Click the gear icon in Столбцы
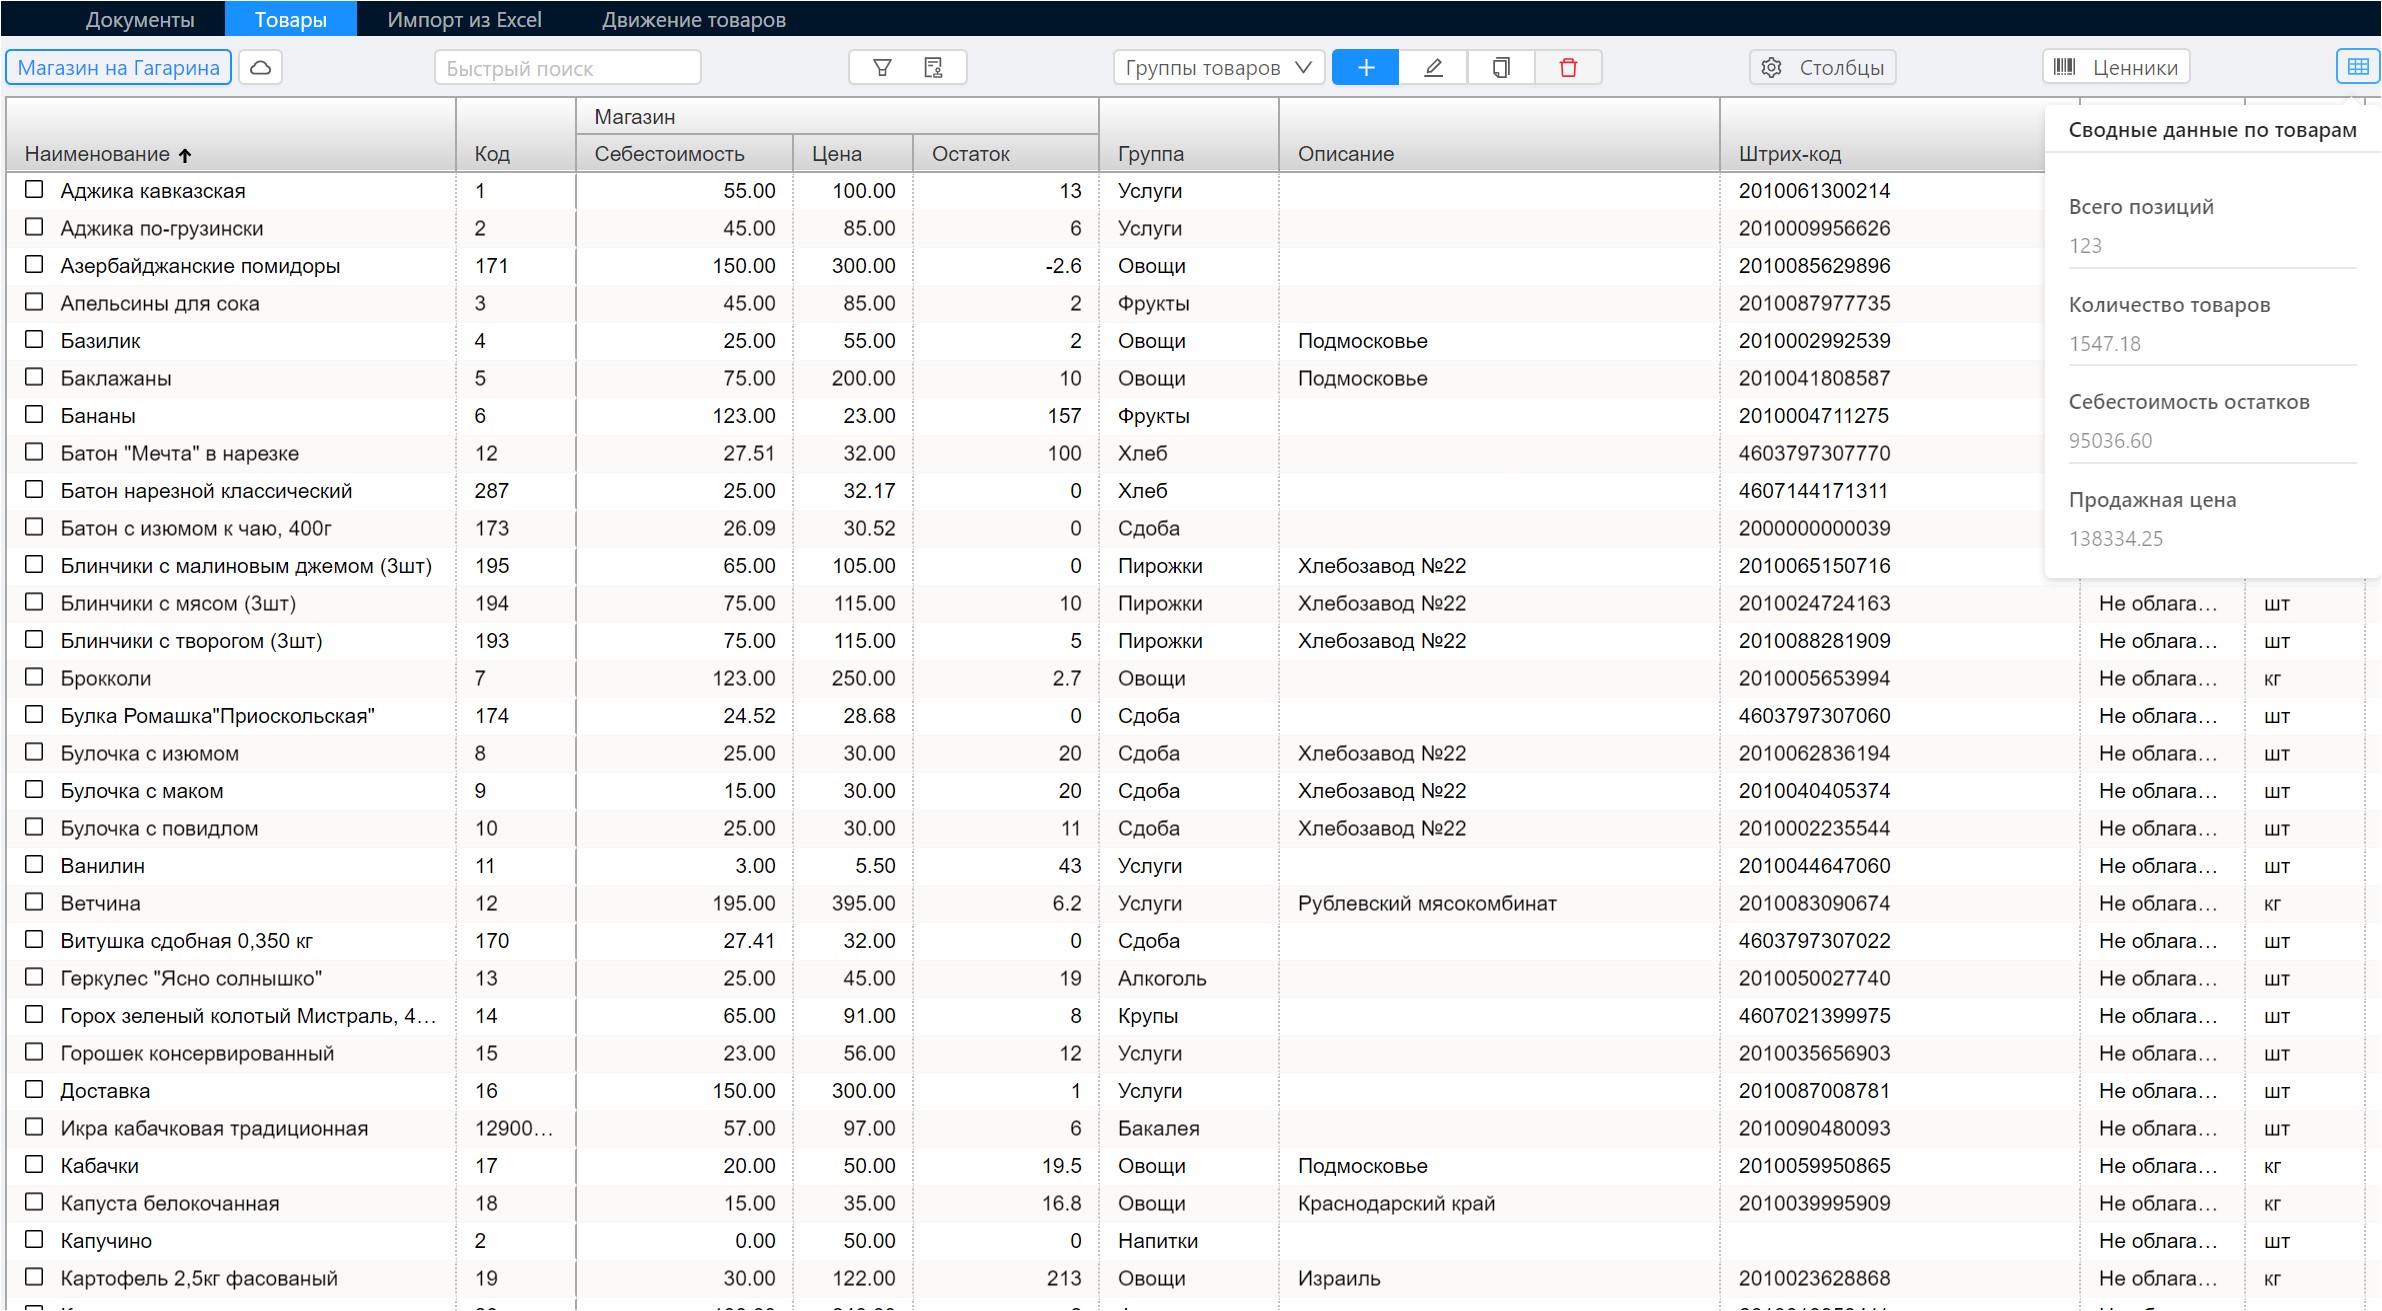The height and width of the screenshot is (1311, 2382). [1772, 67]
